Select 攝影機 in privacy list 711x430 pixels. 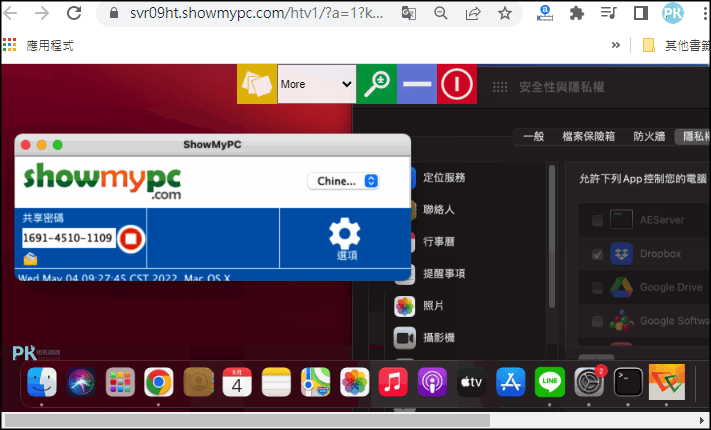coord(438,337)
